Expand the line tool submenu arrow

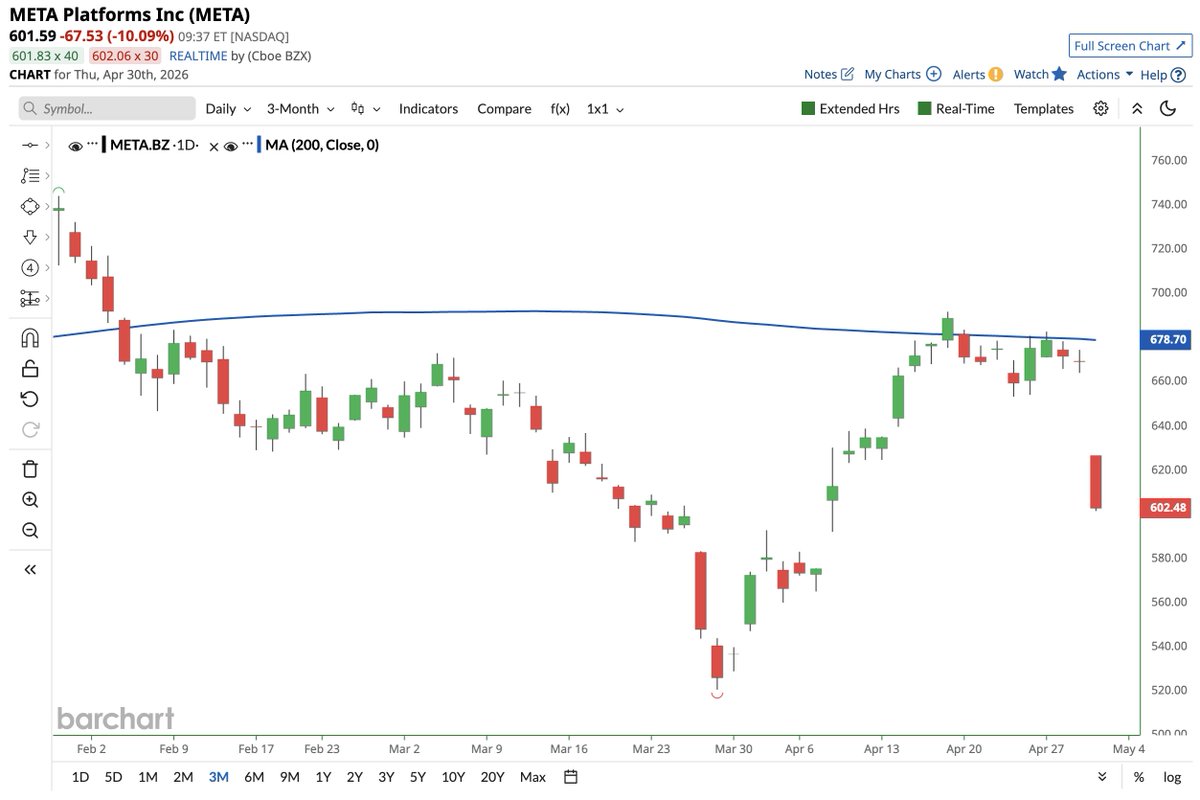pos(46,145)
